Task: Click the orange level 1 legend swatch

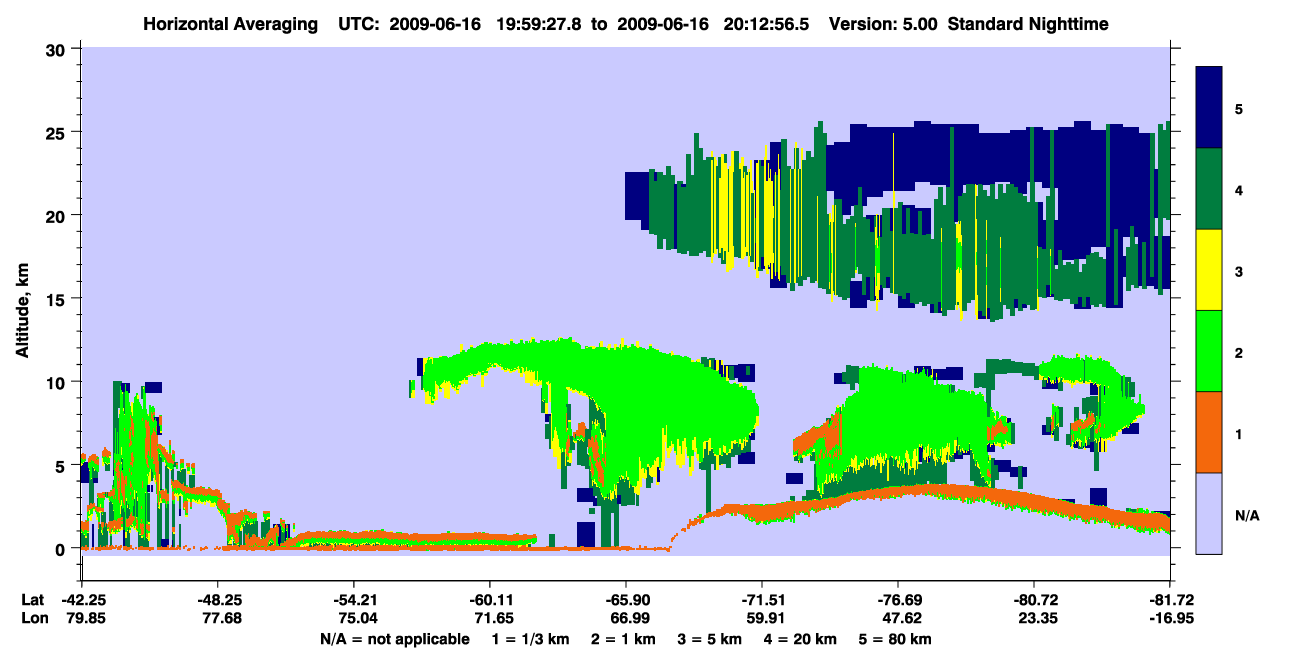Action: pyautogui.click(x=1209, y=432)
